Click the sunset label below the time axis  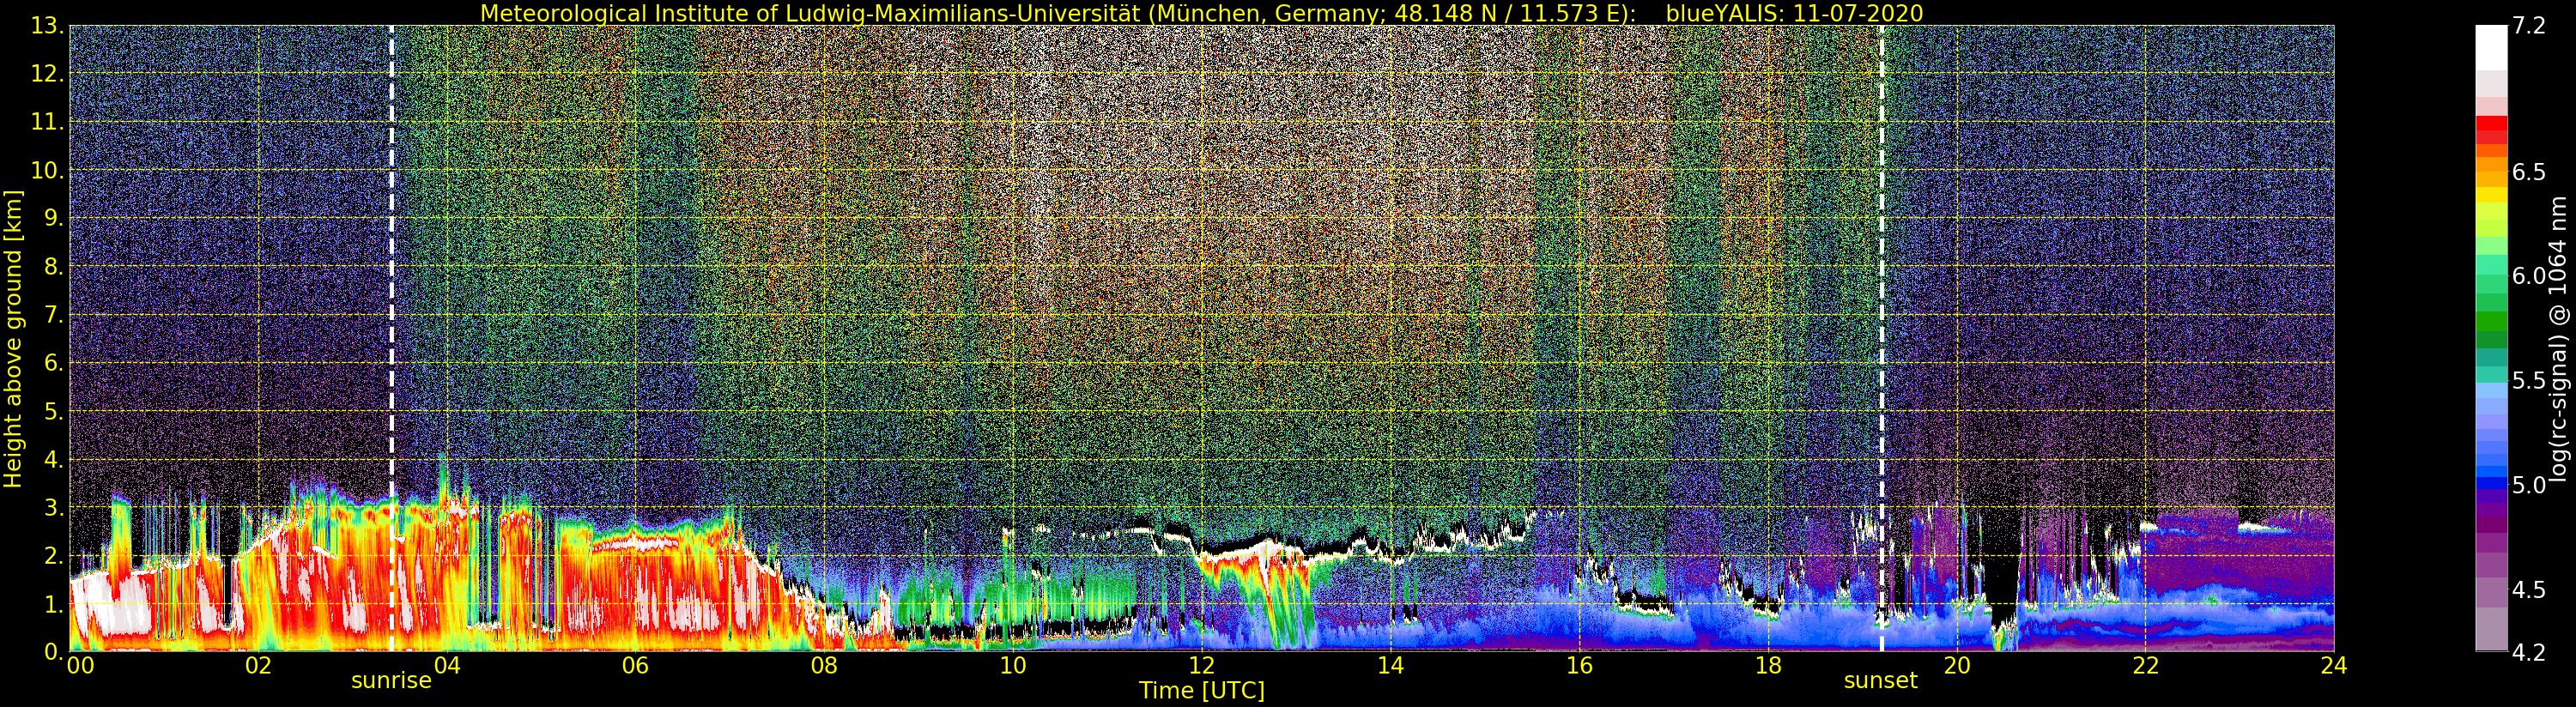[1880, 681]
